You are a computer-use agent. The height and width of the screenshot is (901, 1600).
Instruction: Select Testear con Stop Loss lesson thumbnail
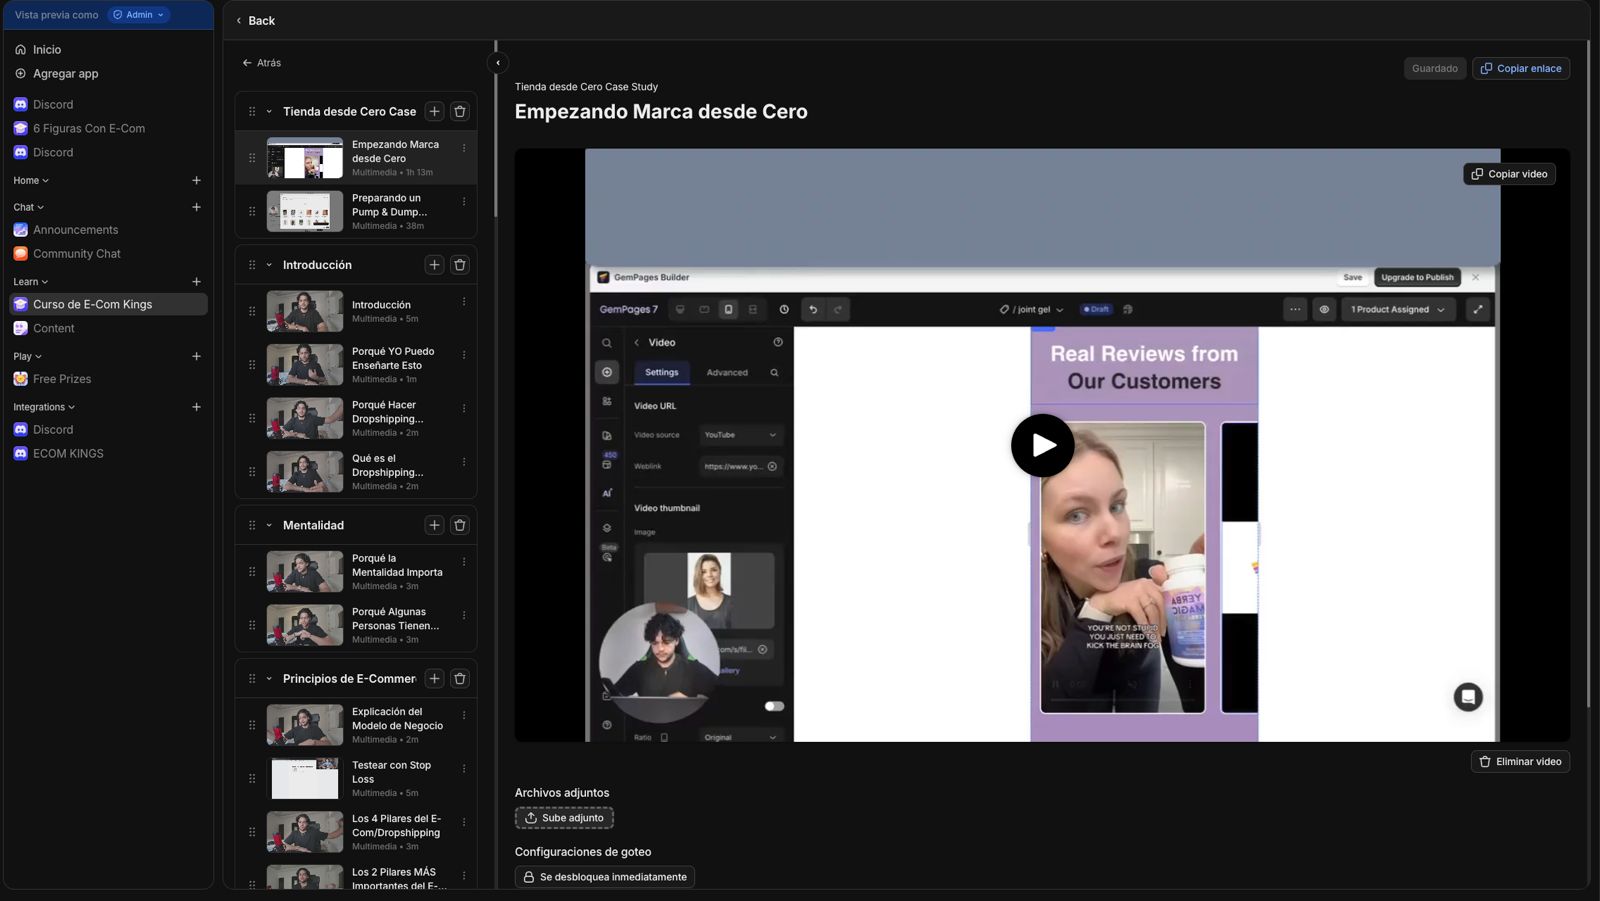pos(305,778)
